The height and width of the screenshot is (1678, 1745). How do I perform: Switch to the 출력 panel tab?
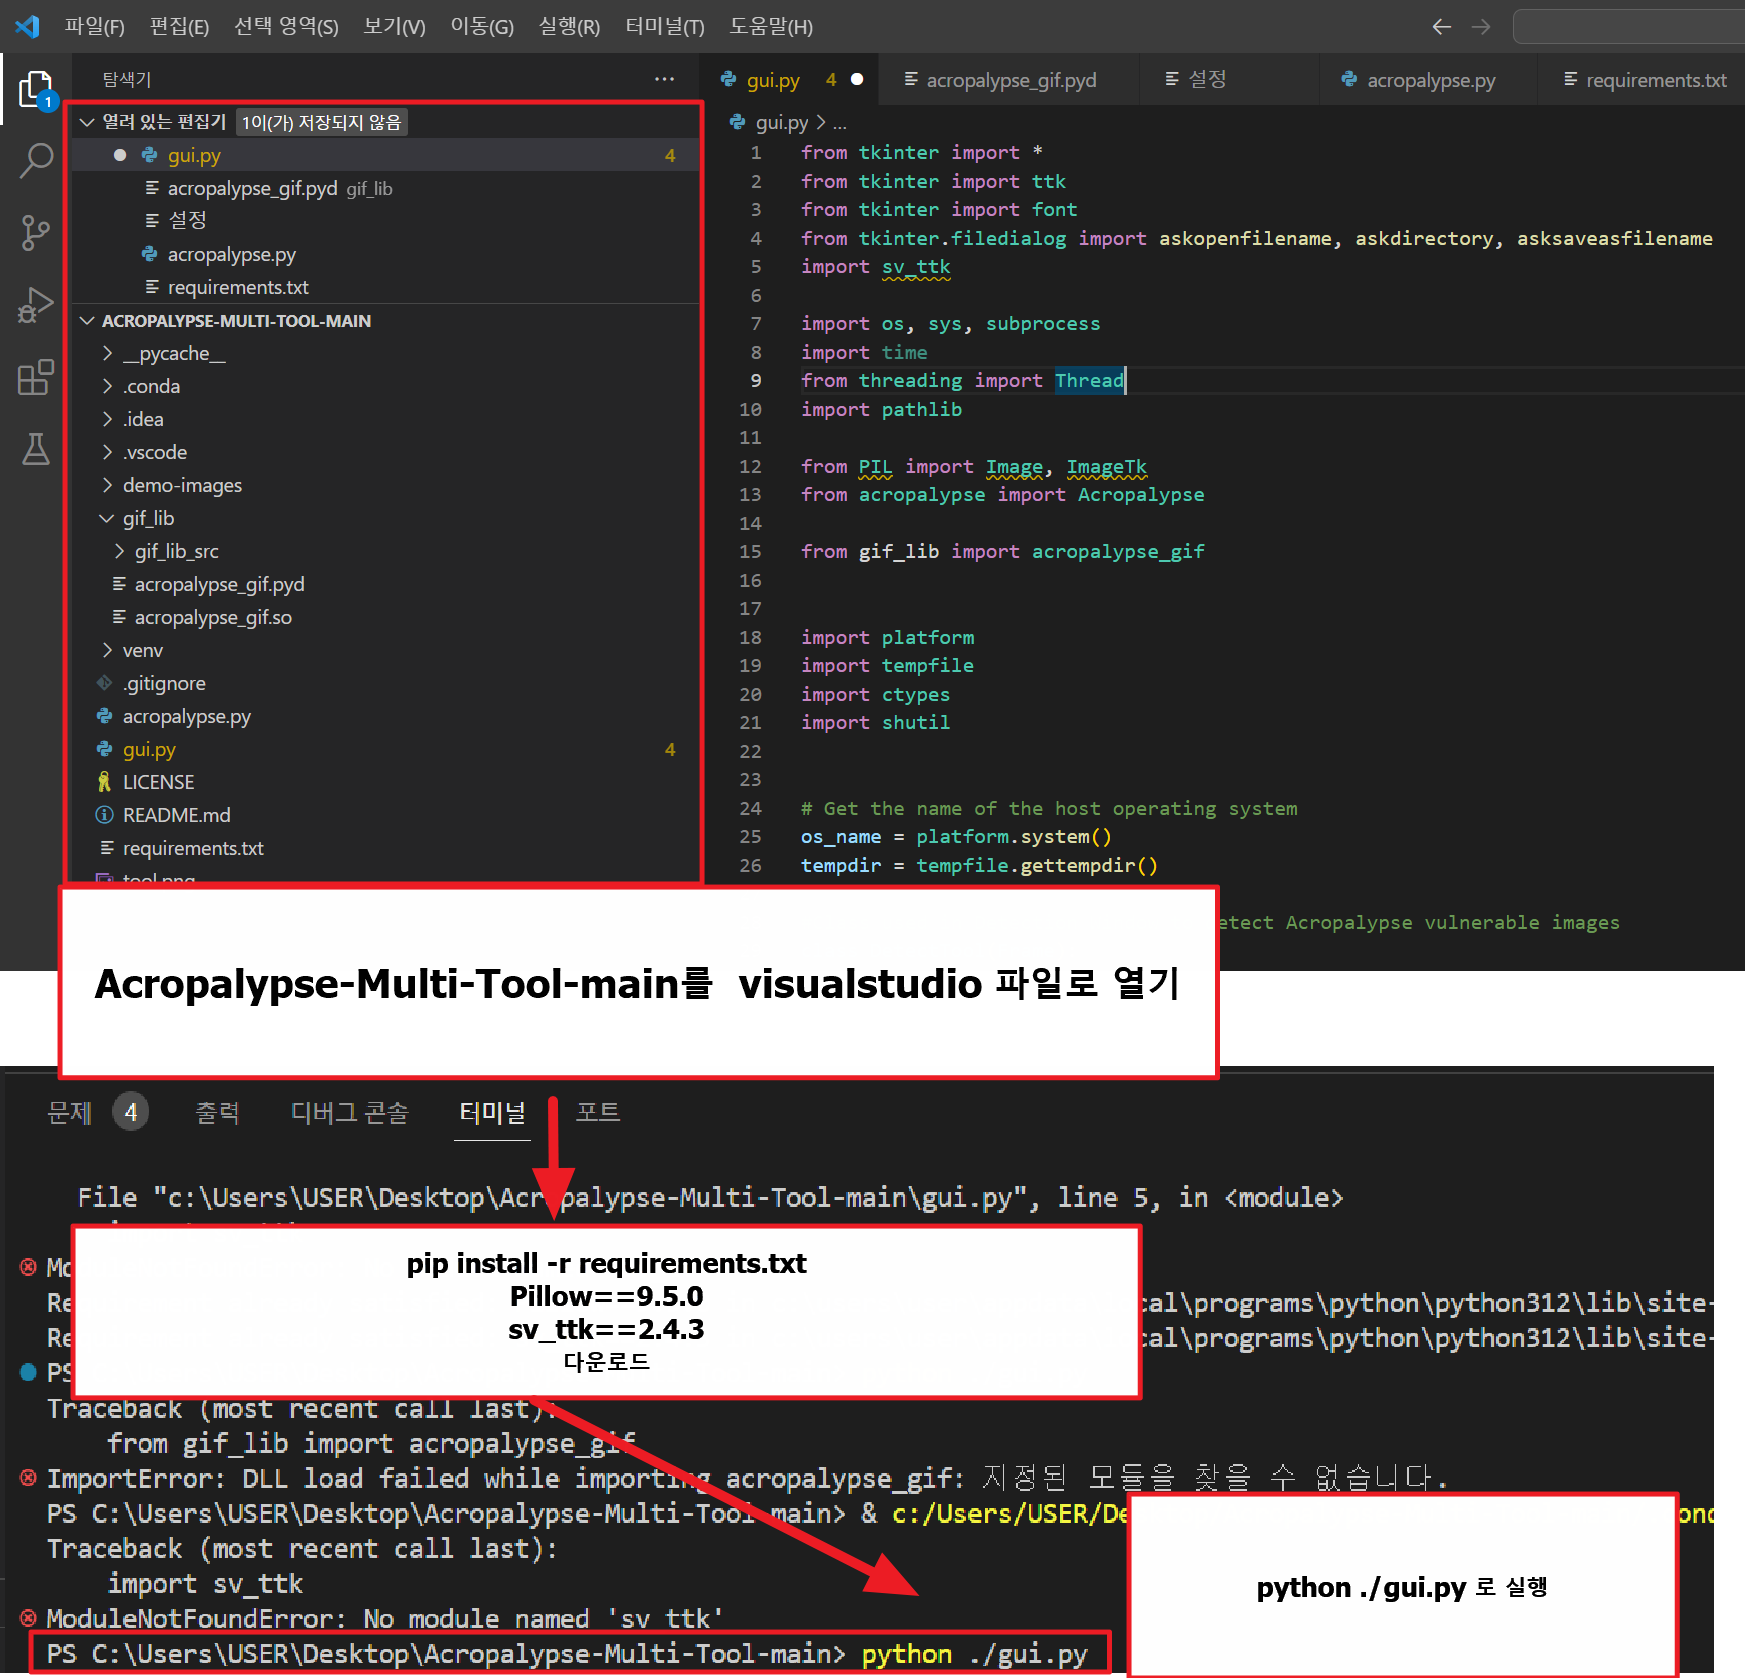tap(217, 1112)
